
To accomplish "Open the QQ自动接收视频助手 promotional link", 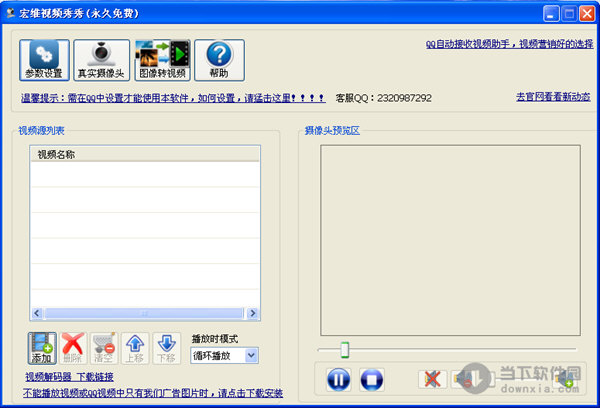I will [x=509, y=44].
